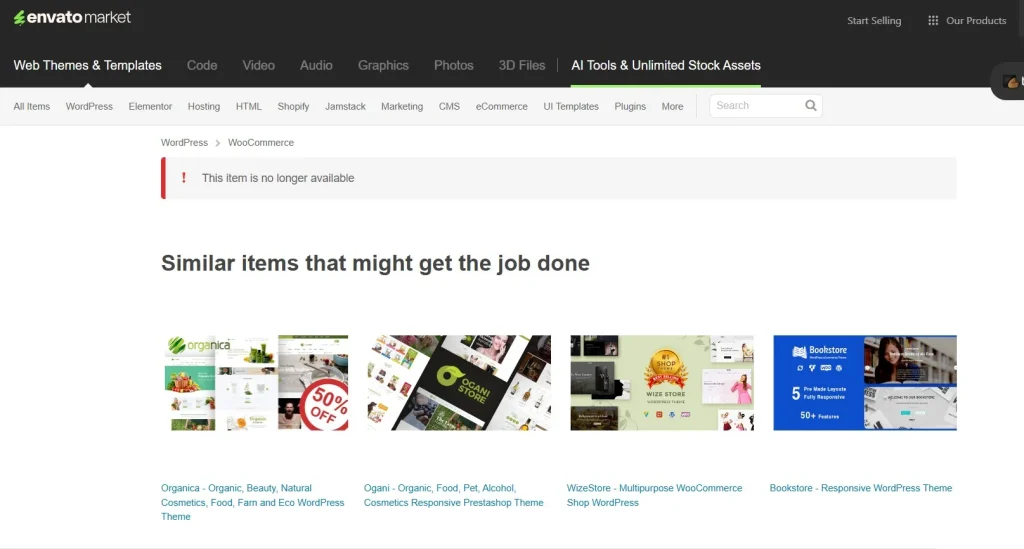1024x549 pixels.
Task: Open the WordPress category dropdown
Action: 89,106
